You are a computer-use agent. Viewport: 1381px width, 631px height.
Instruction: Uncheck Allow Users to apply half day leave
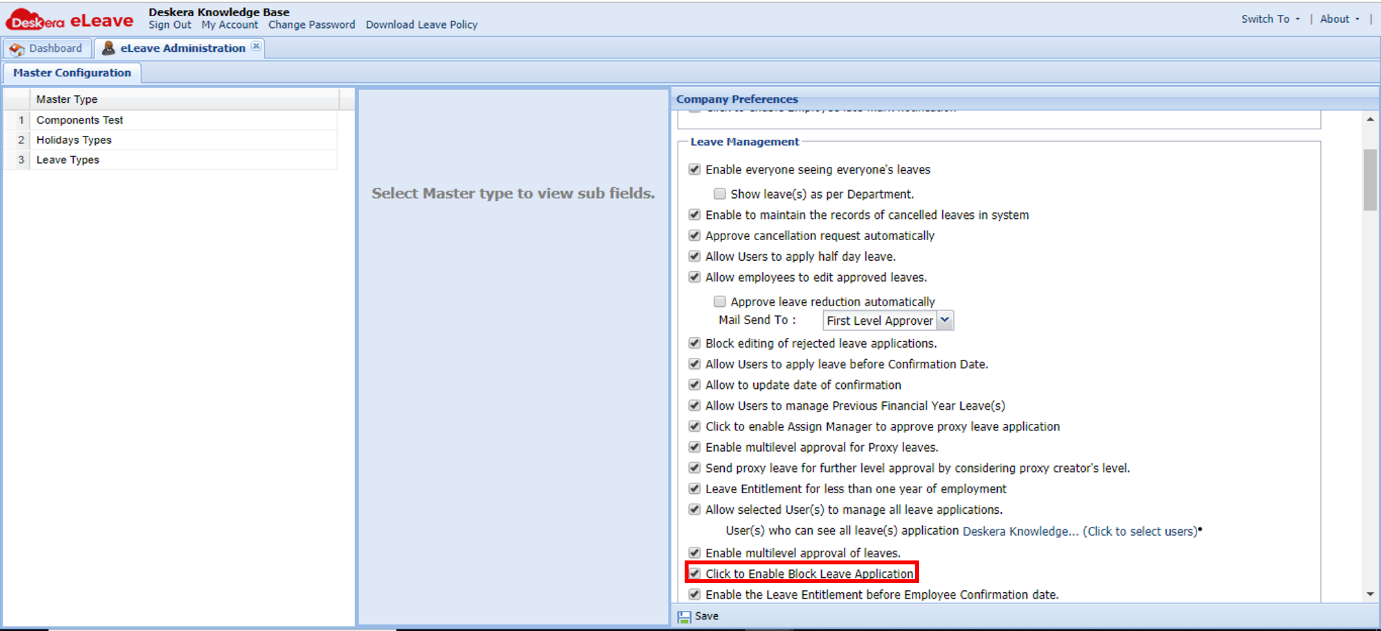[694, 256]
